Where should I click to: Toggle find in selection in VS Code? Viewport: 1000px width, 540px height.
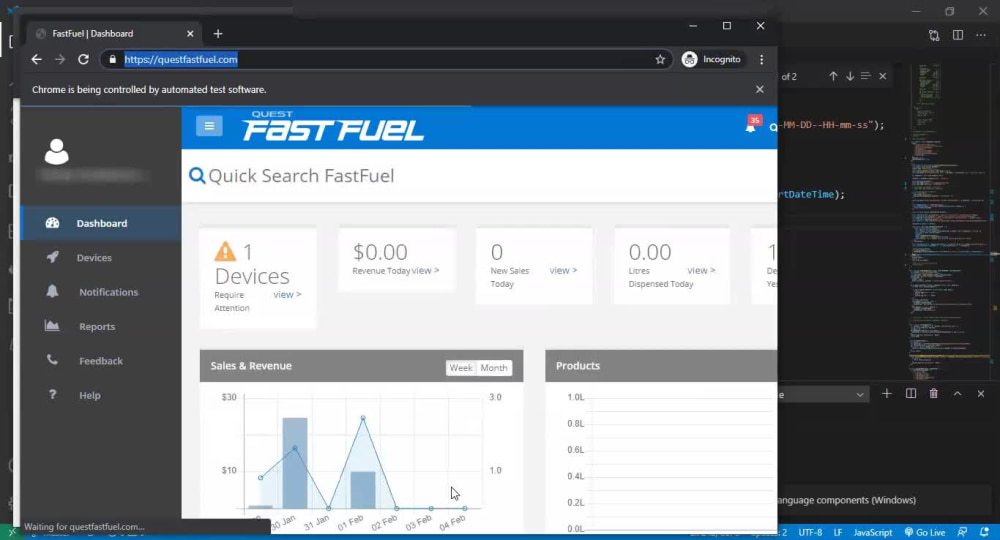point(865,76)
